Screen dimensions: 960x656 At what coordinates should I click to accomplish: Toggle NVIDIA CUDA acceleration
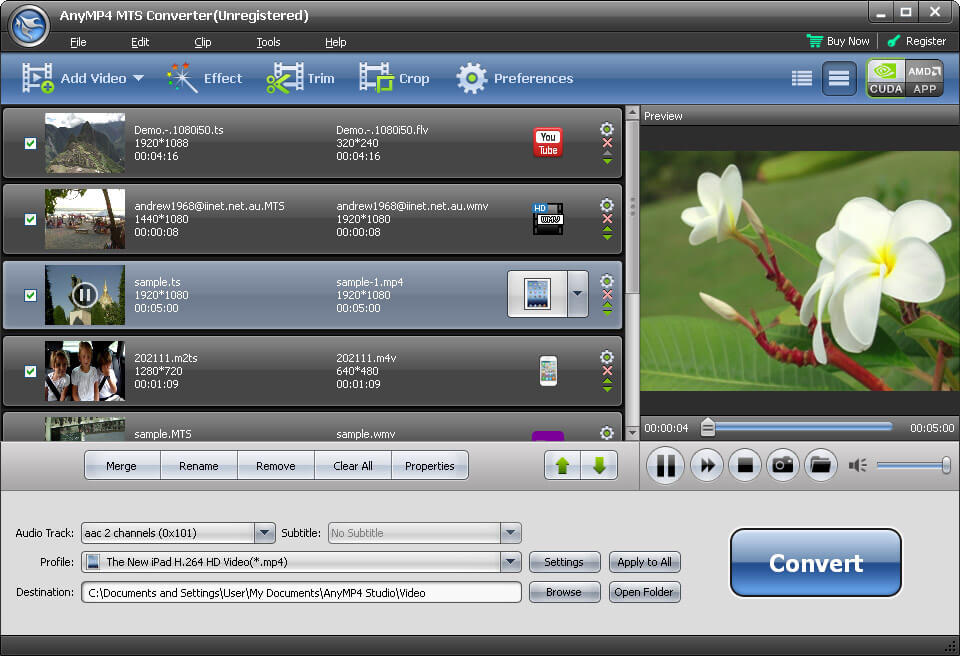click(885, 78)
